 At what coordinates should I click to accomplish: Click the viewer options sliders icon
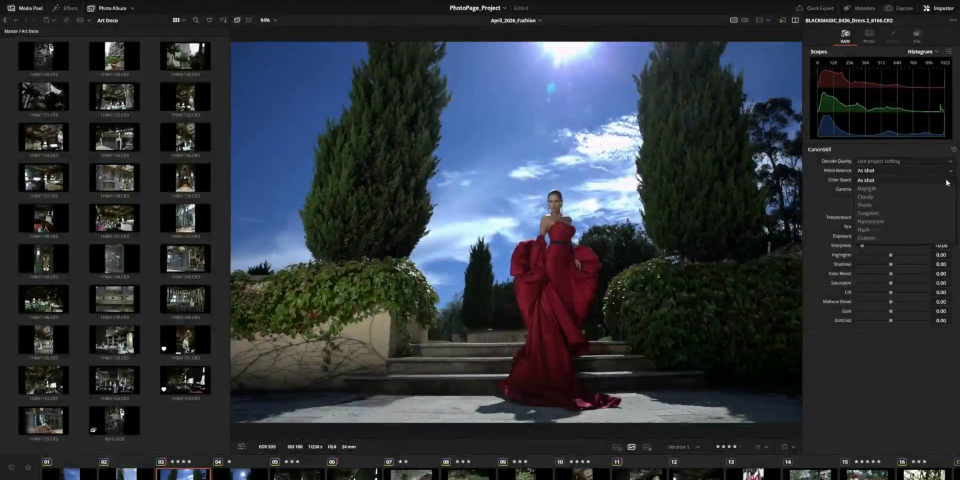tap(241, 447)
